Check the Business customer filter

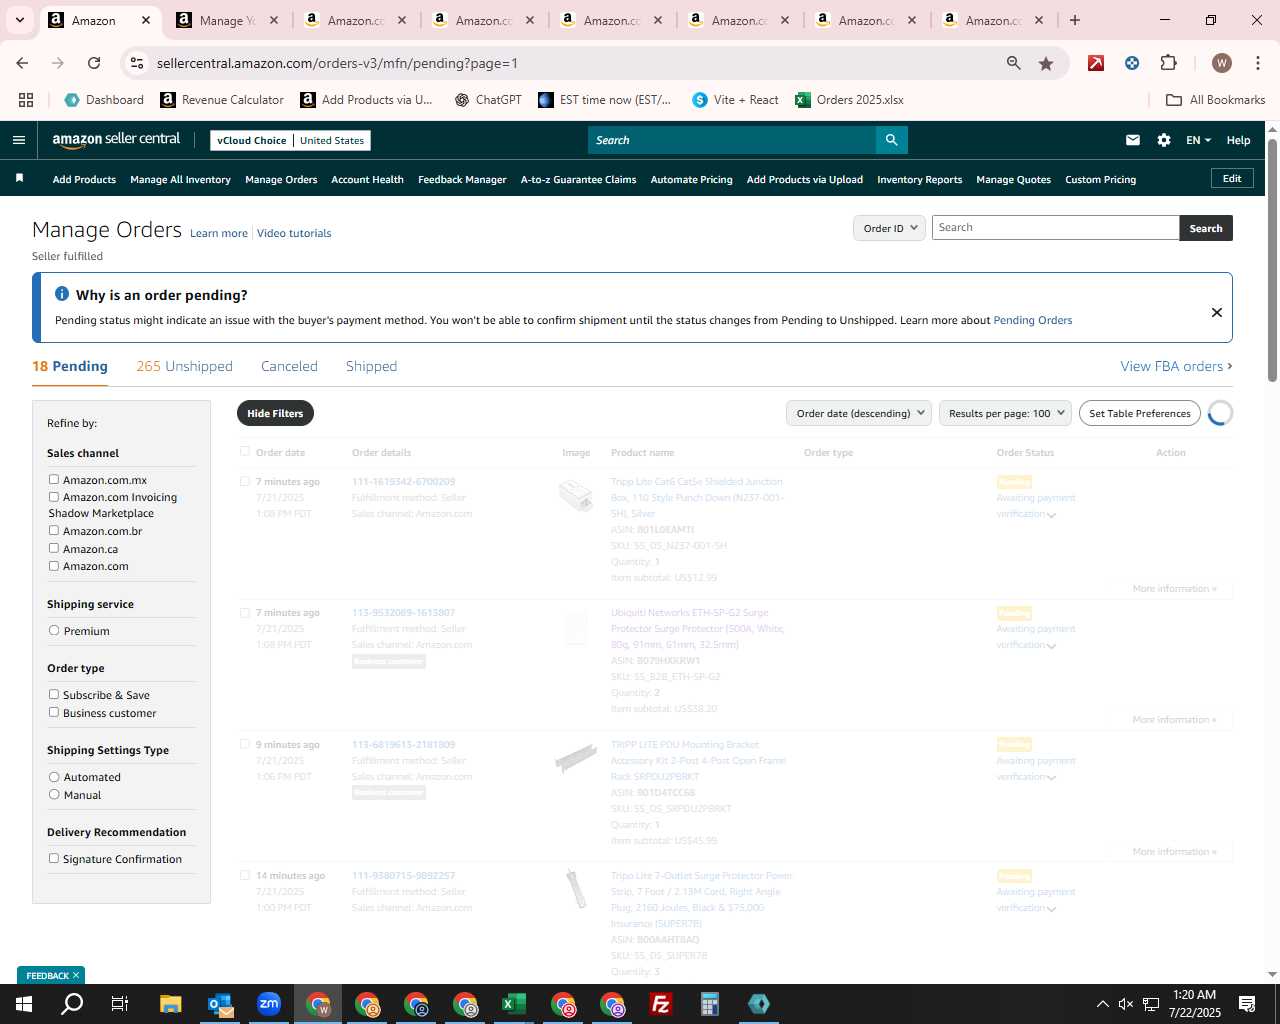click(x=54, y=713)
